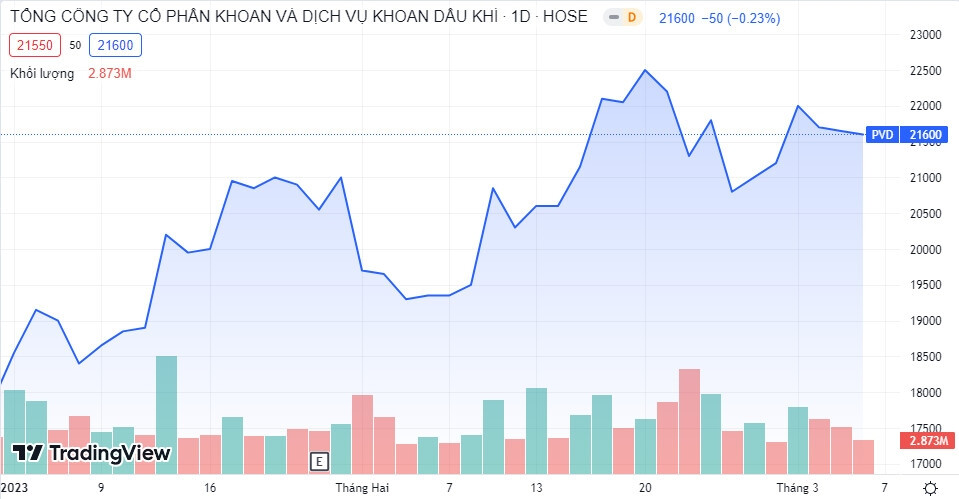The width and height of the screenshot is (959, 499).
Task: Click the blue buy price 21600 button
Action: click(115, 45)
